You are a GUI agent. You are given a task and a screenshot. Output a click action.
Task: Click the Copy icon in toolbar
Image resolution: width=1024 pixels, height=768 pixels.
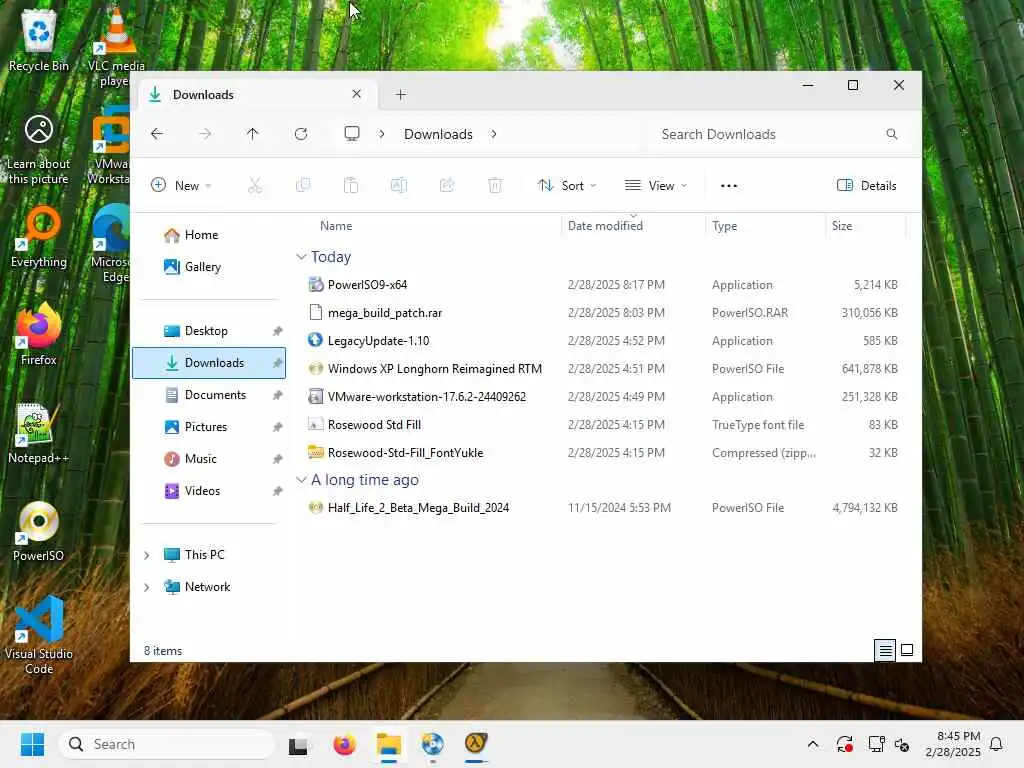303,185
